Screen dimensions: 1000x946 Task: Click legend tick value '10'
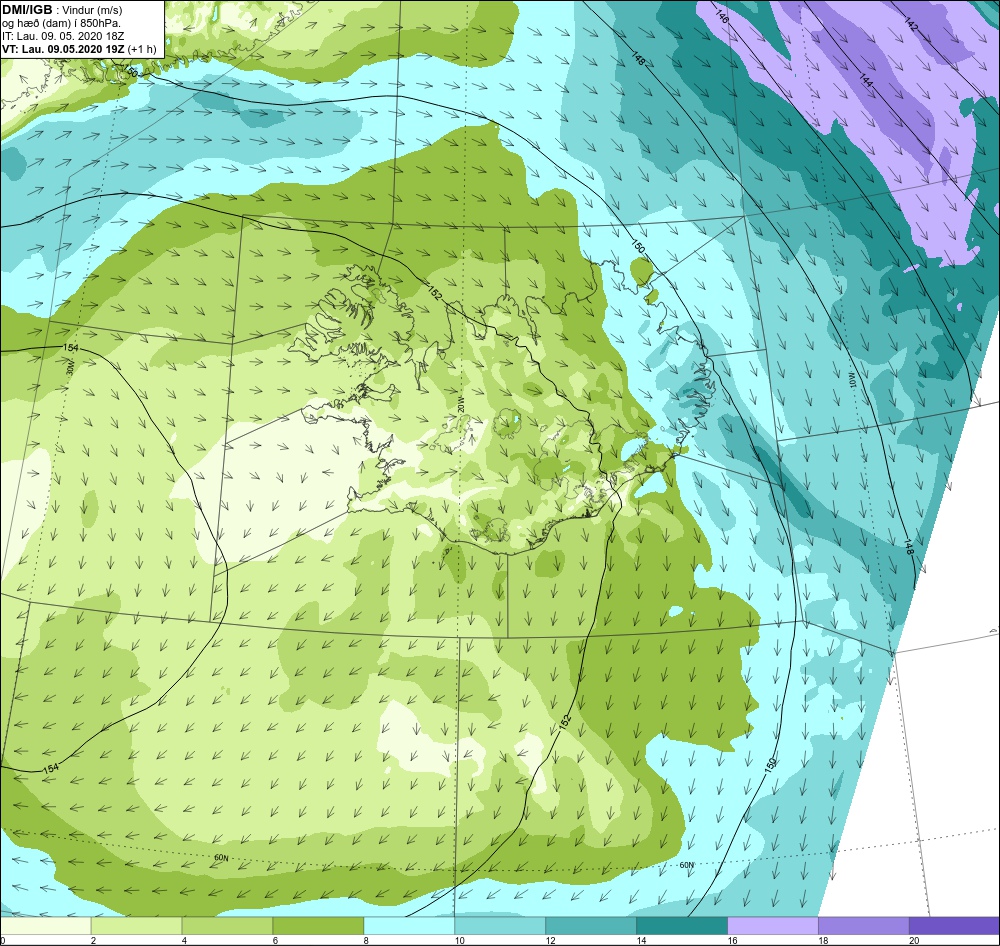click(x=459, y=940)
